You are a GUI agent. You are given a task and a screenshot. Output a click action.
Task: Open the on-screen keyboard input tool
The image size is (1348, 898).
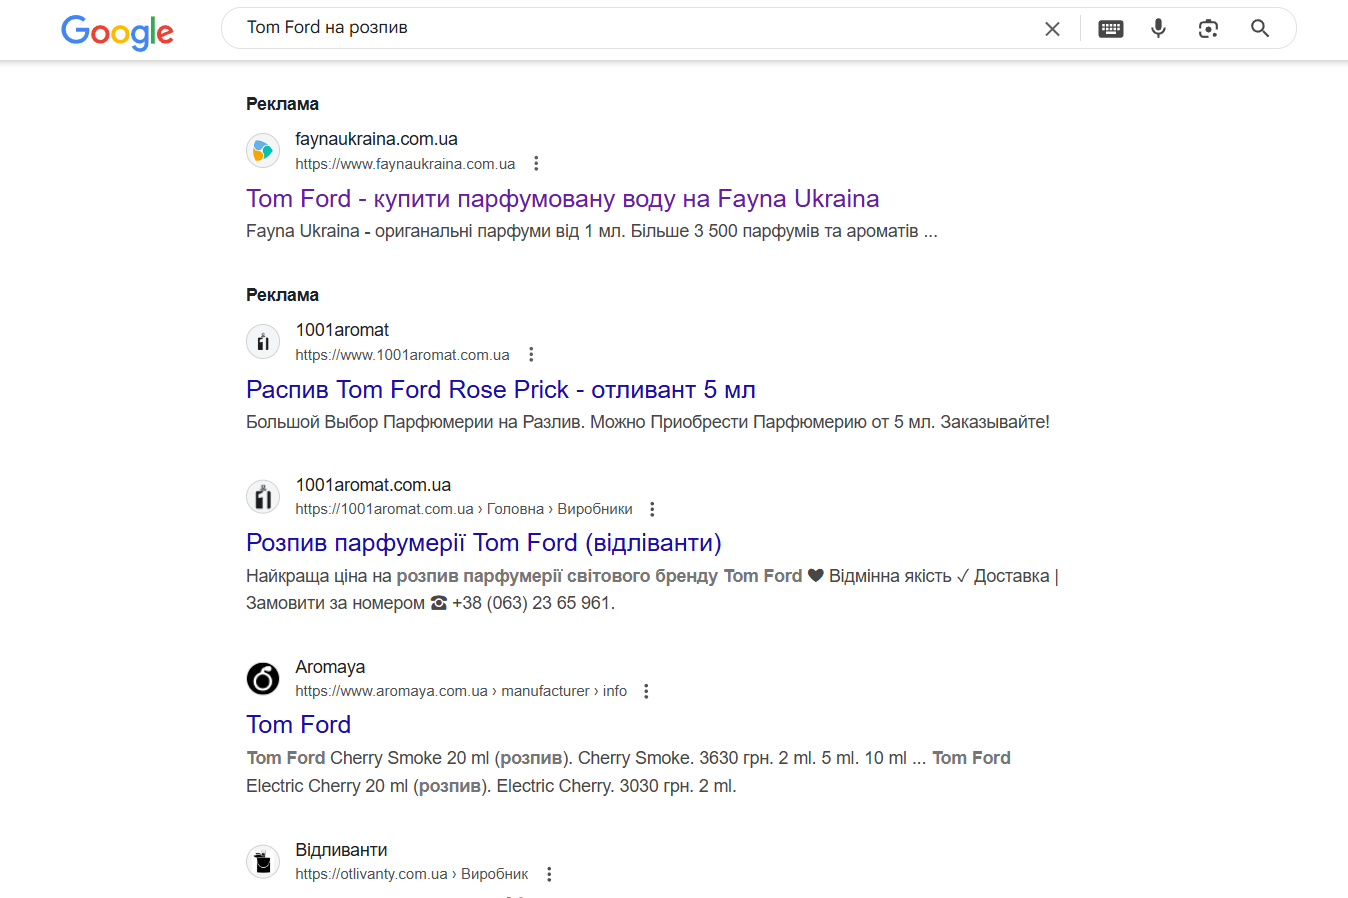[1110, 29]
